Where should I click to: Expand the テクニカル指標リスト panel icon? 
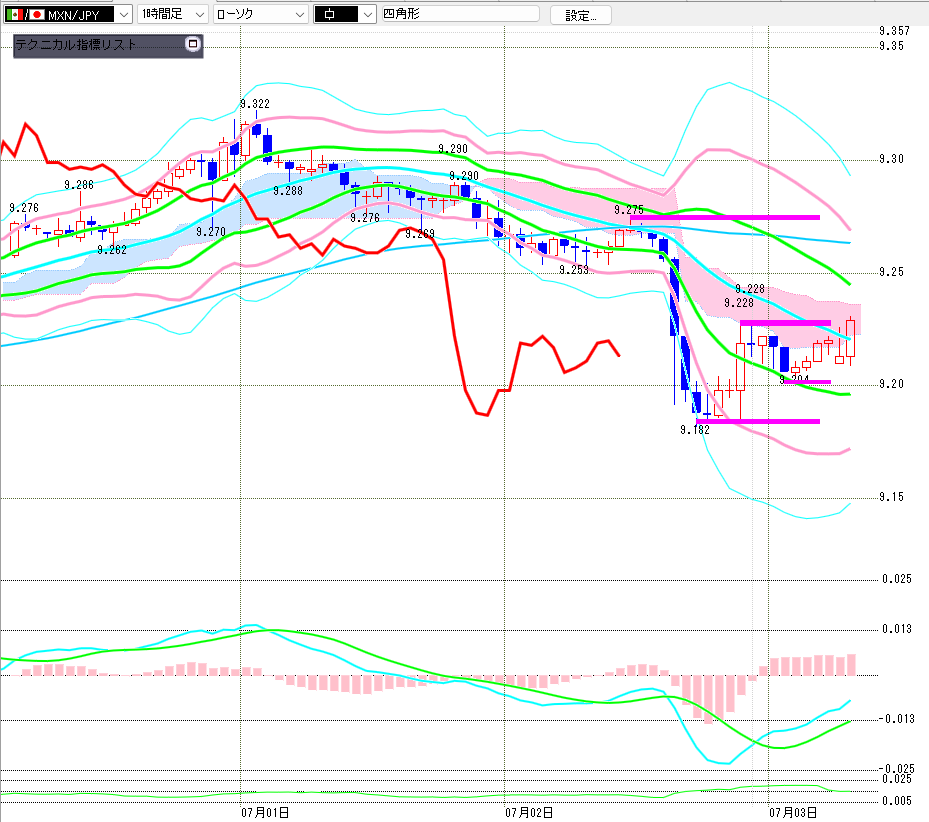(193, 44)
